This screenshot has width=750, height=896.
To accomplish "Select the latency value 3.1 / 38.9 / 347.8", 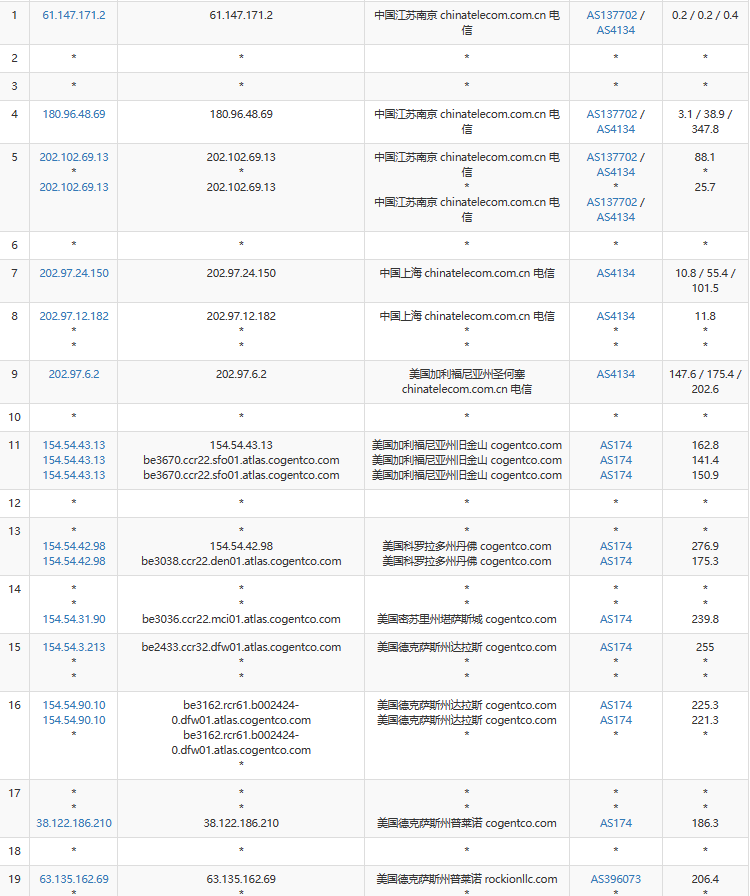I will (x=705, y=122).
